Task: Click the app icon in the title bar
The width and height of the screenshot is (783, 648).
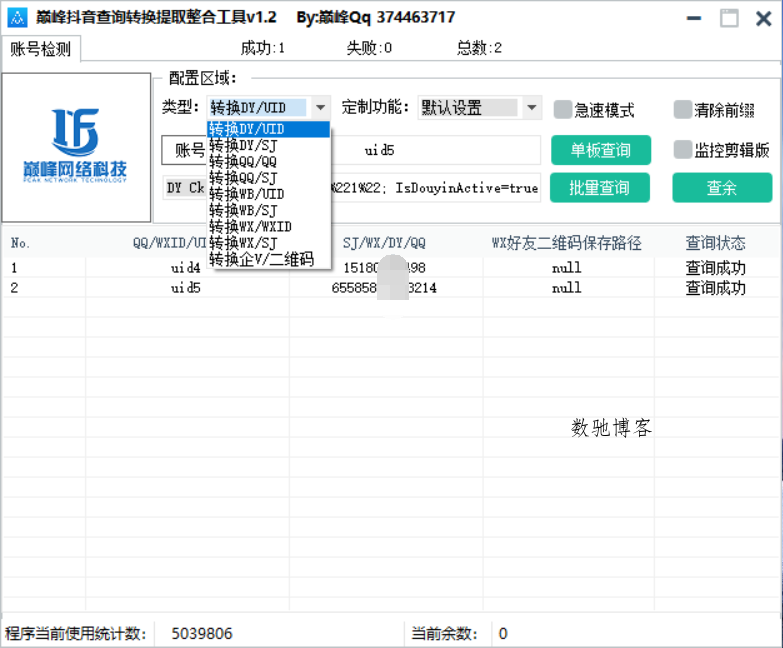Action: [x=17, y=18]
